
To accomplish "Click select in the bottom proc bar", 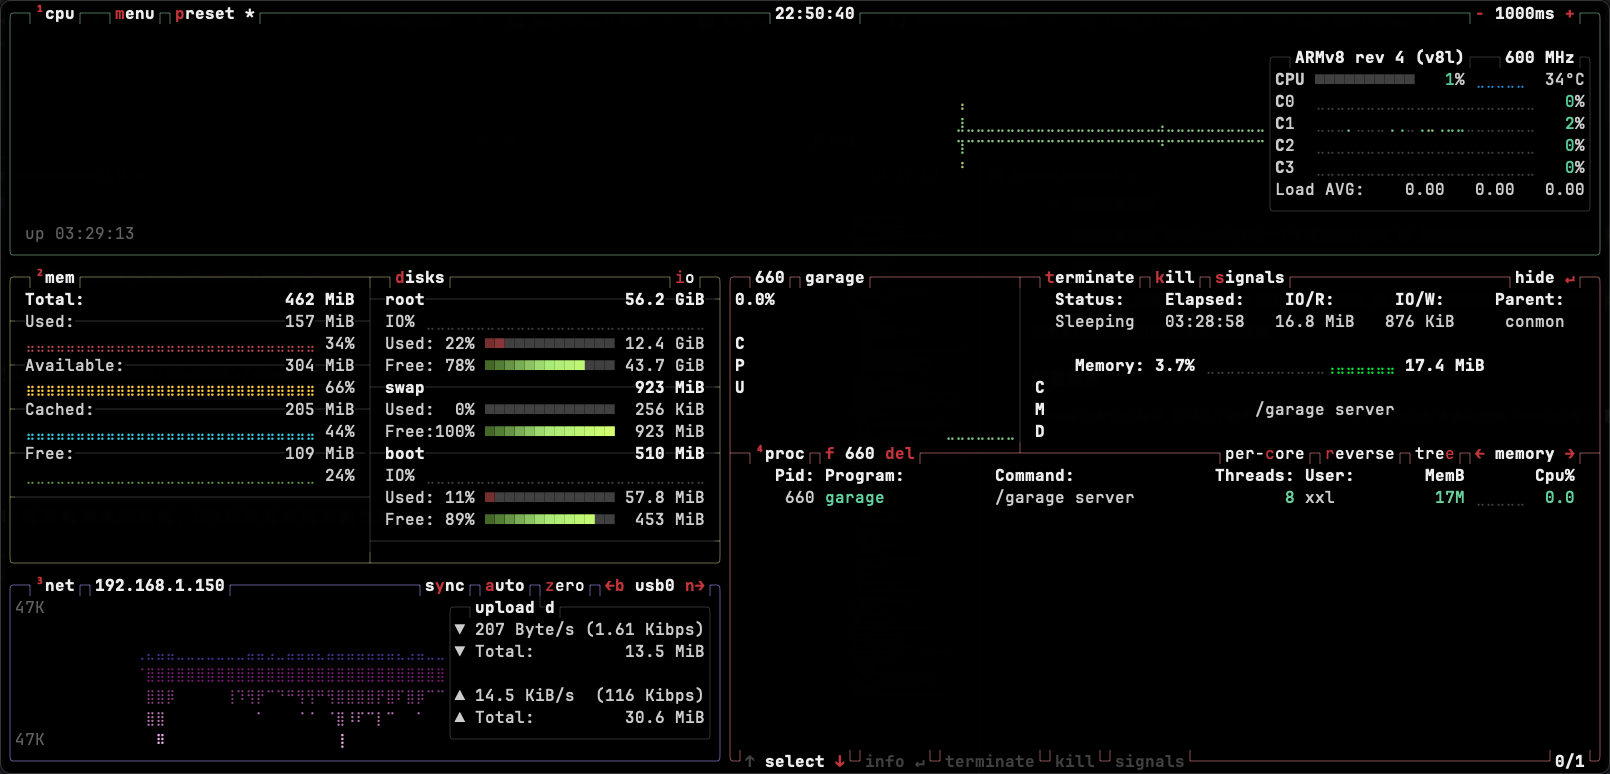I will point(795,762).
